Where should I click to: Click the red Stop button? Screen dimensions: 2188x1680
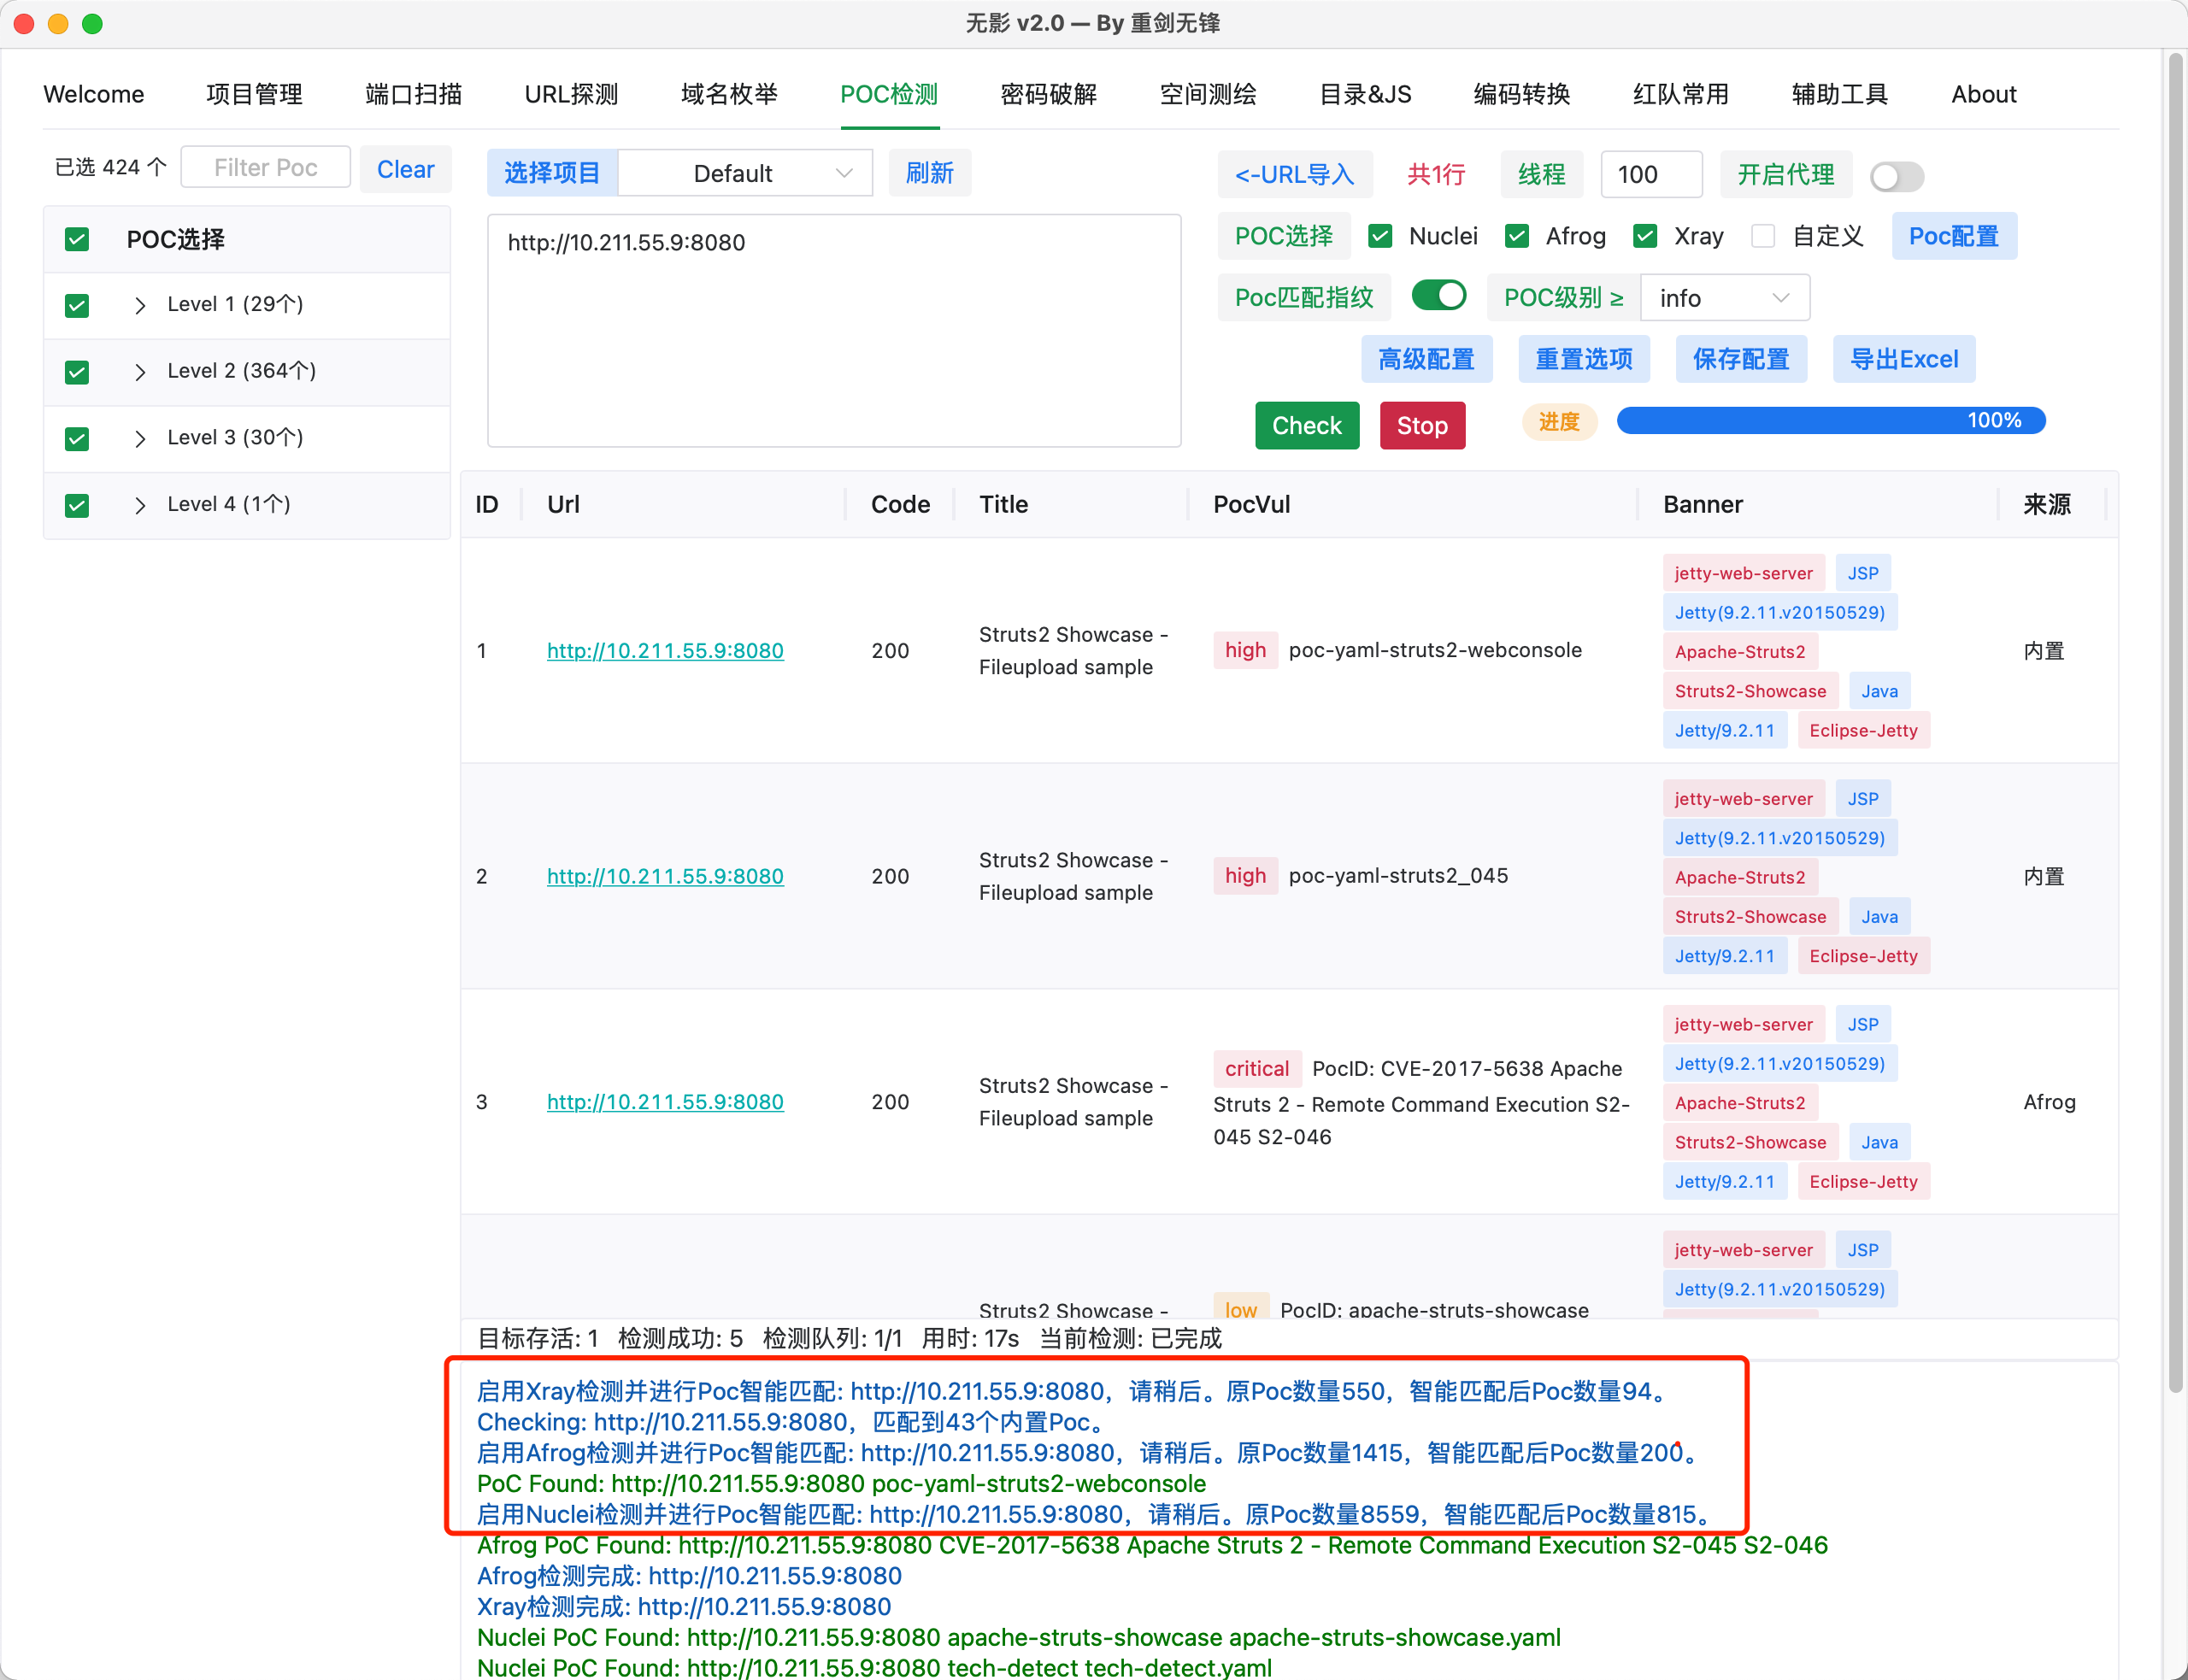coord(1421,425)
